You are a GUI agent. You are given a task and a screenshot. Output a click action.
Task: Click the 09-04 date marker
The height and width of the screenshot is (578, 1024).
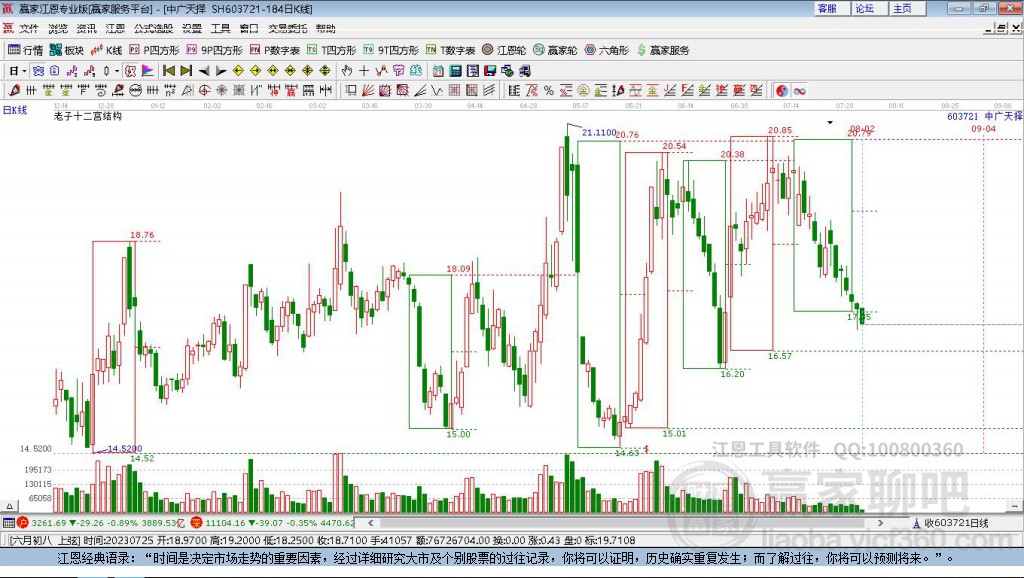coord(983,129)
